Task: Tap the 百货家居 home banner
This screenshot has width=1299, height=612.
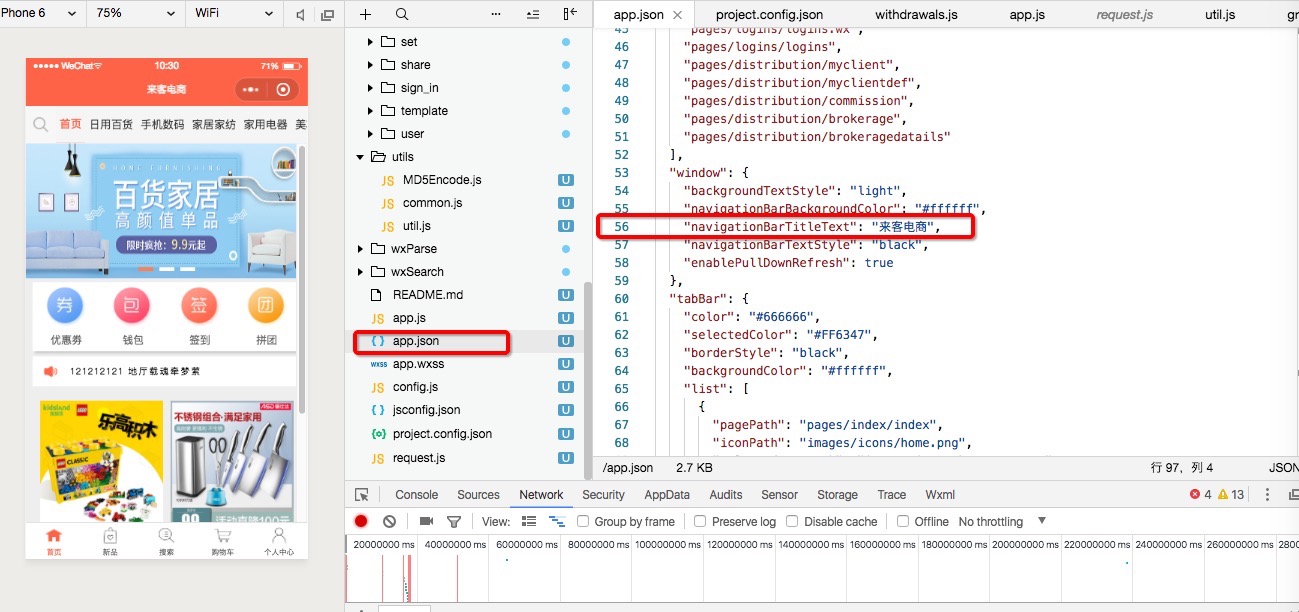Action: pos(161,211)
